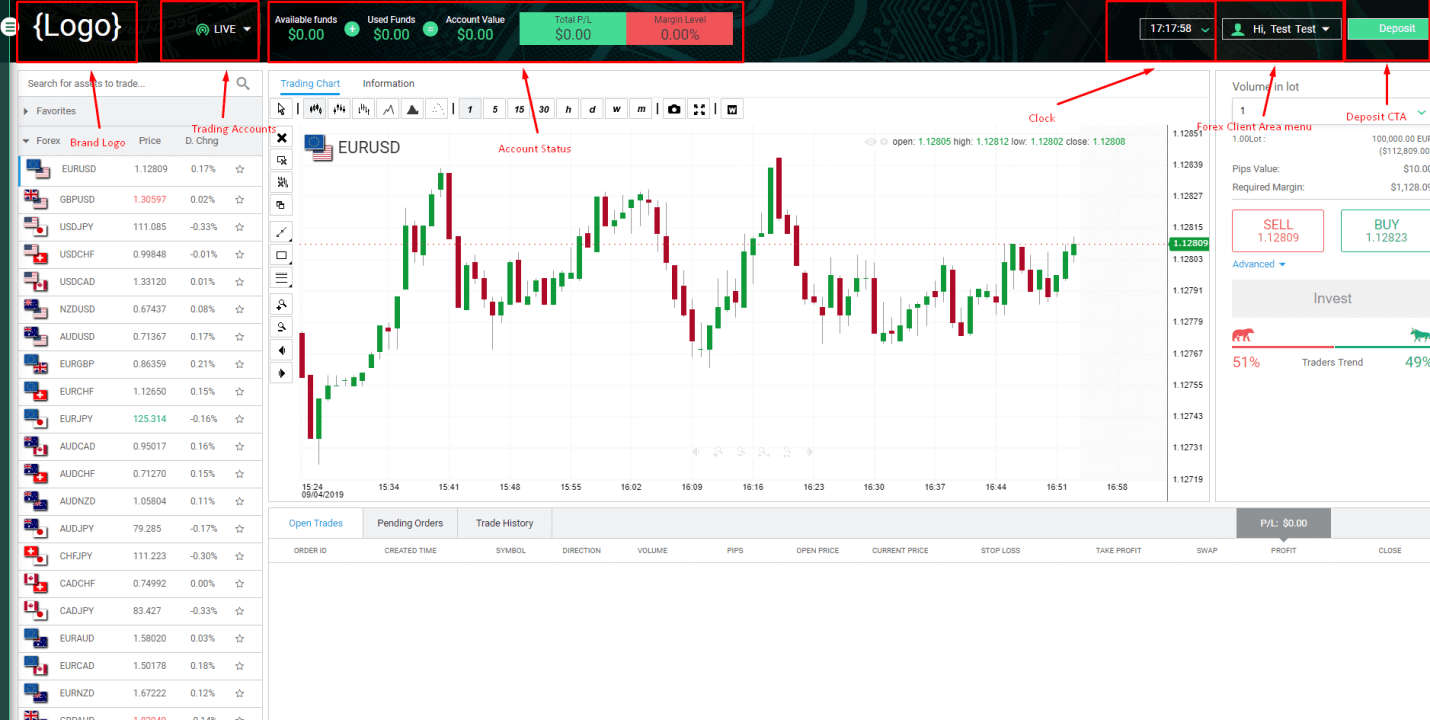Set chart timeframe to daily (d)
Image resolution: width=1430 pixels, height=720 pixels.
593,109
